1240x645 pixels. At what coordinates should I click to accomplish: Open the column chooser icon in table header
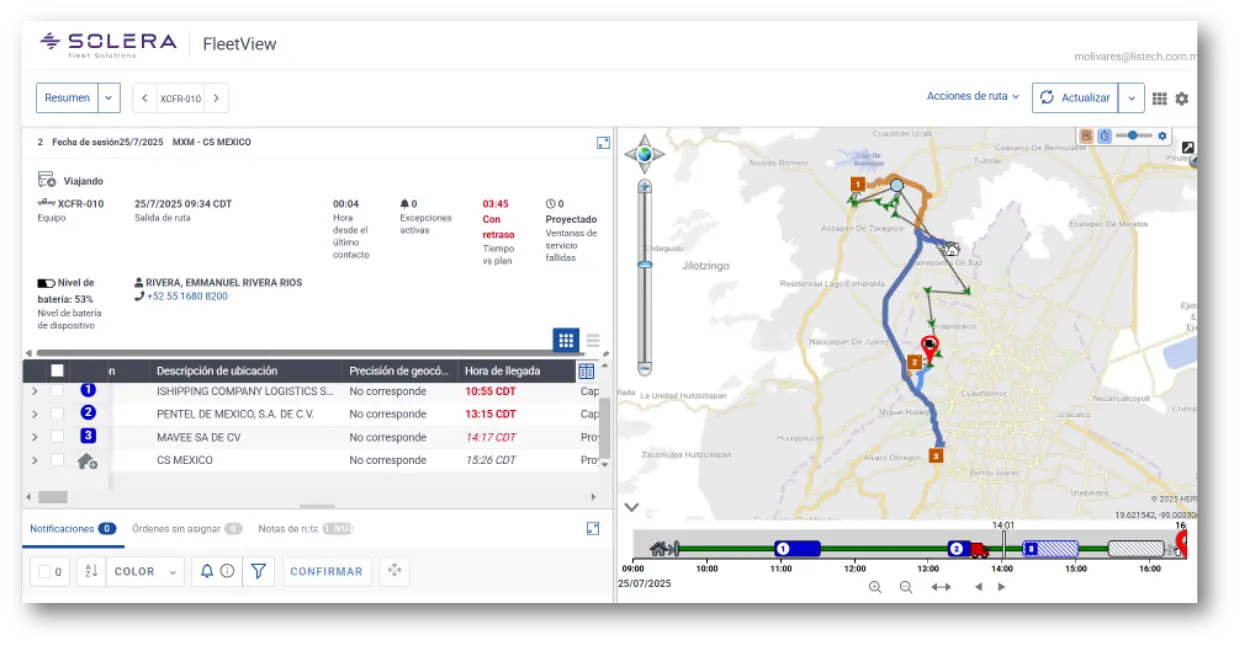[586, 371]
